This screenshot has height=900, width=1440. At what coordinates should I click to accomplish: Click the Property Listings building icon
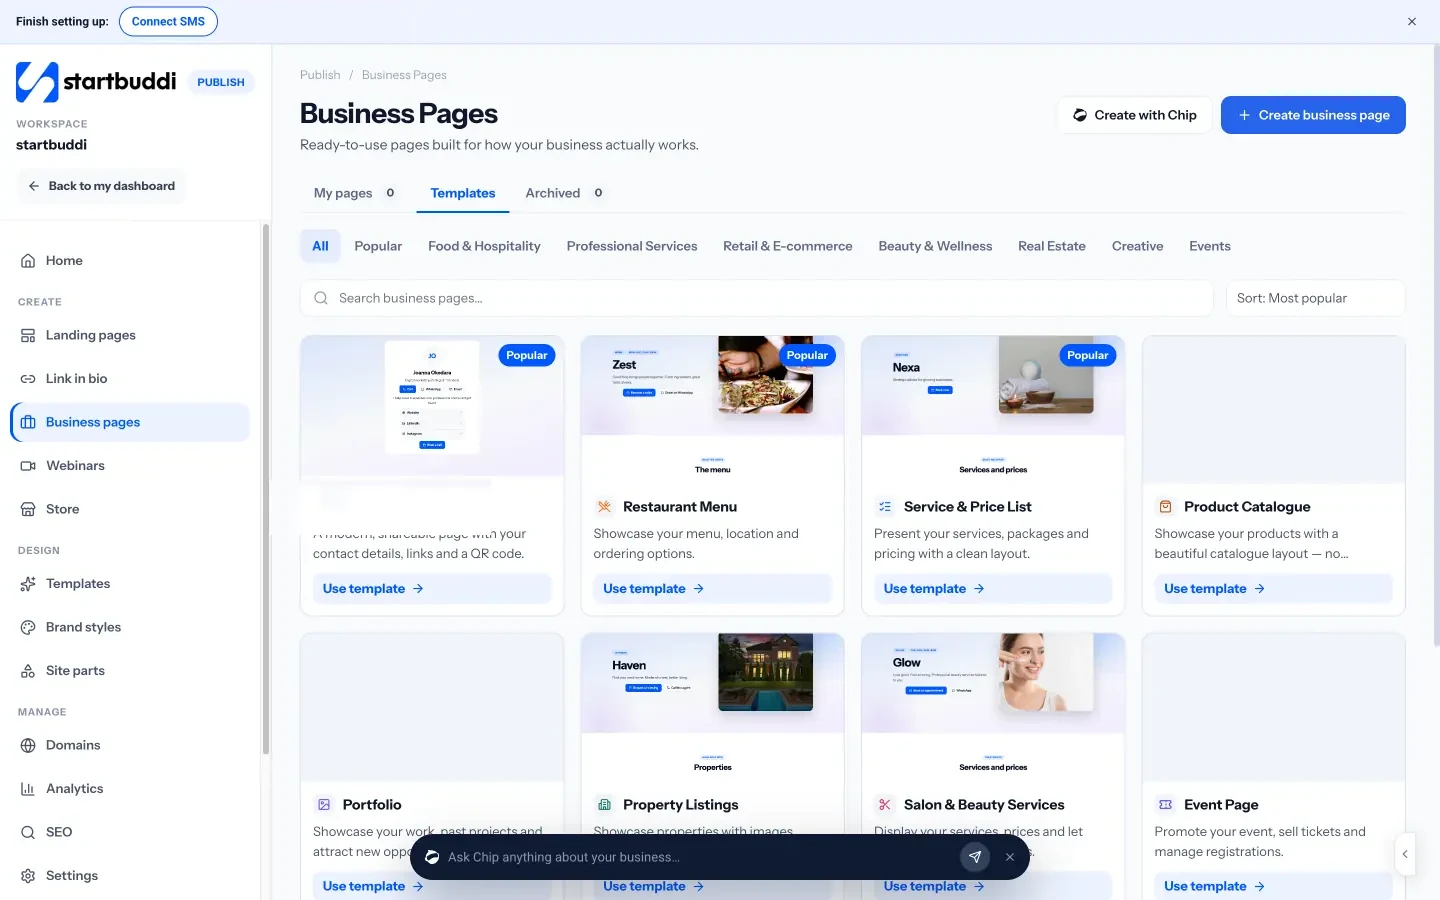click(604, 805)
